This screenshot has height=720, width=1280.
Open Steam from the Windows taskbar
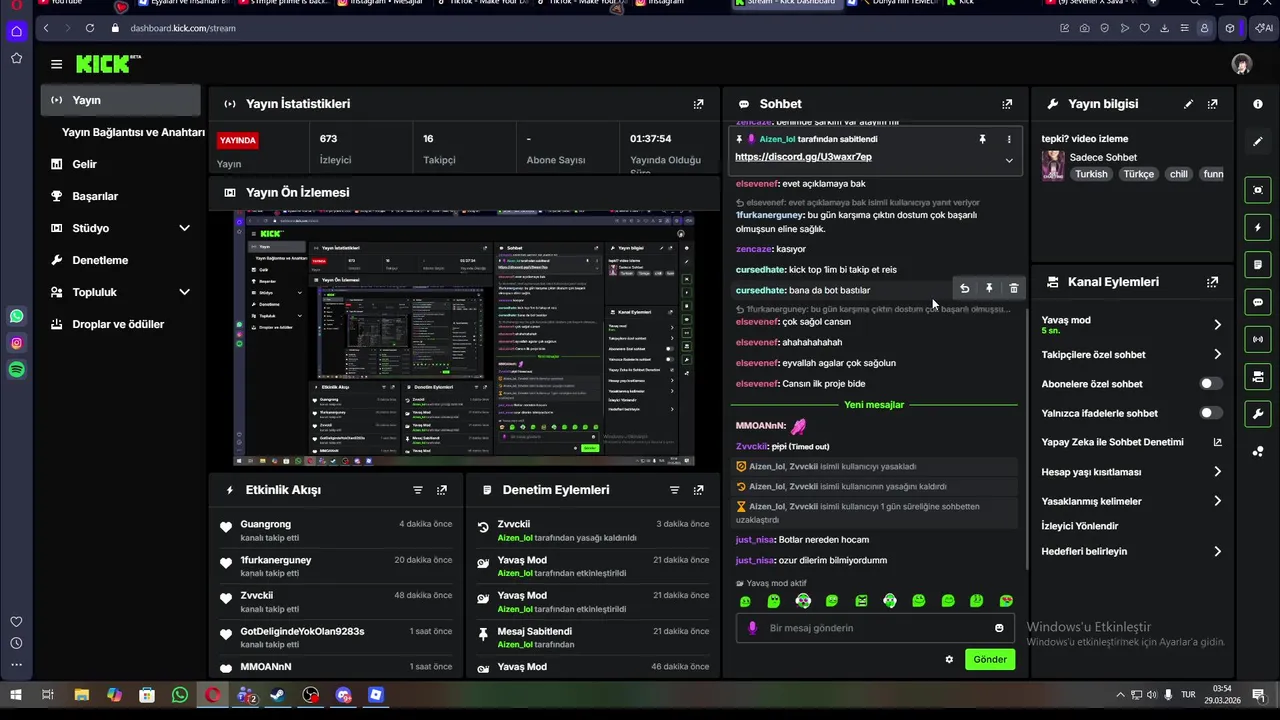pos(278,695)
